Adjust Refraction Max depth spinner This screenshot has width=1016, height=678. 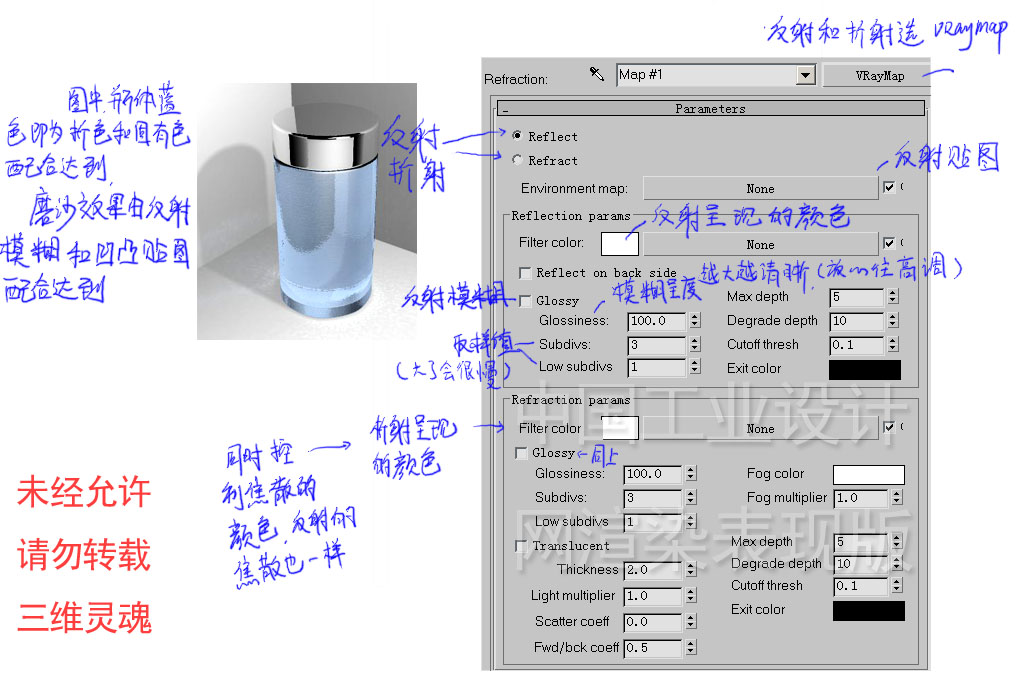pyautogui.click(x=897, y=541)
